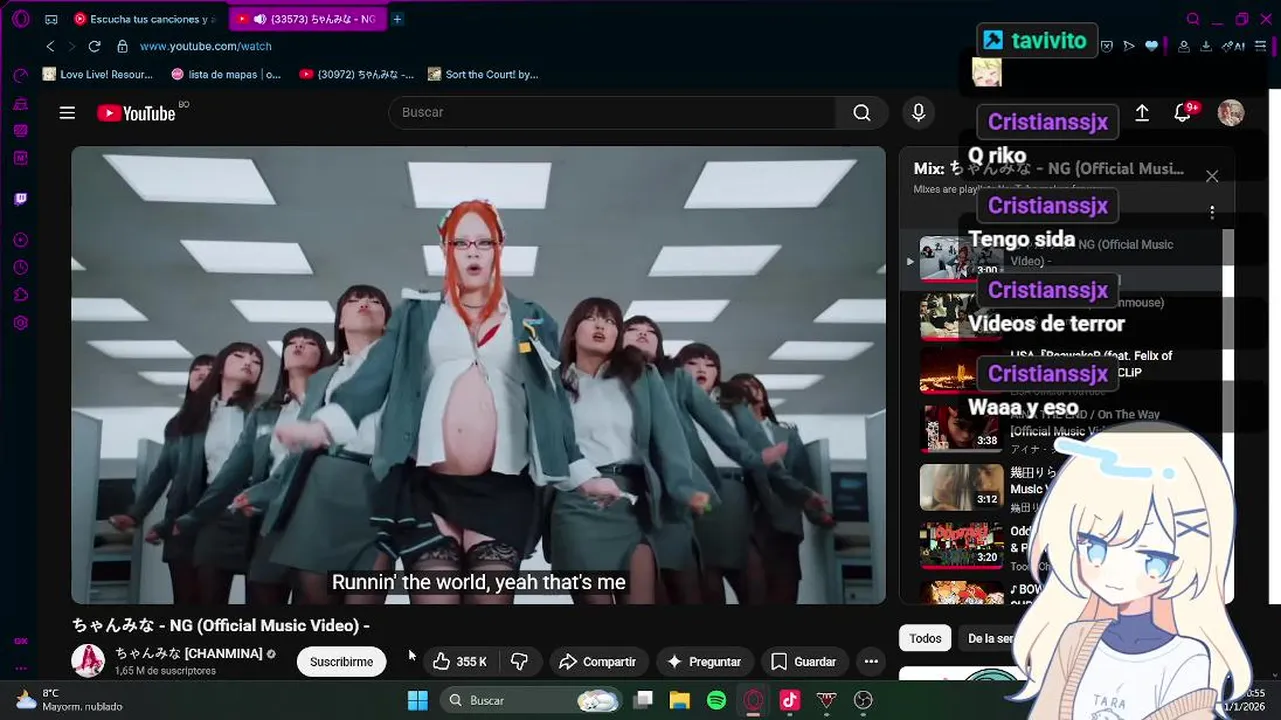
Task: Open File Explorer from the taskbar
Action: point(680,700)
